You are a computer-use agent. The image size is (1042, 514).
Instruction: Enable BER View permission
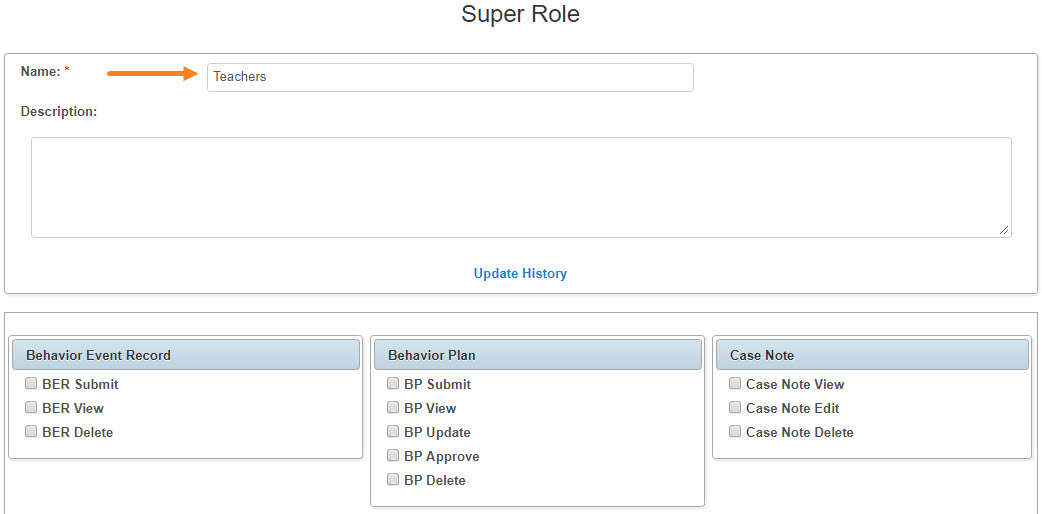[x=31, y=408]
